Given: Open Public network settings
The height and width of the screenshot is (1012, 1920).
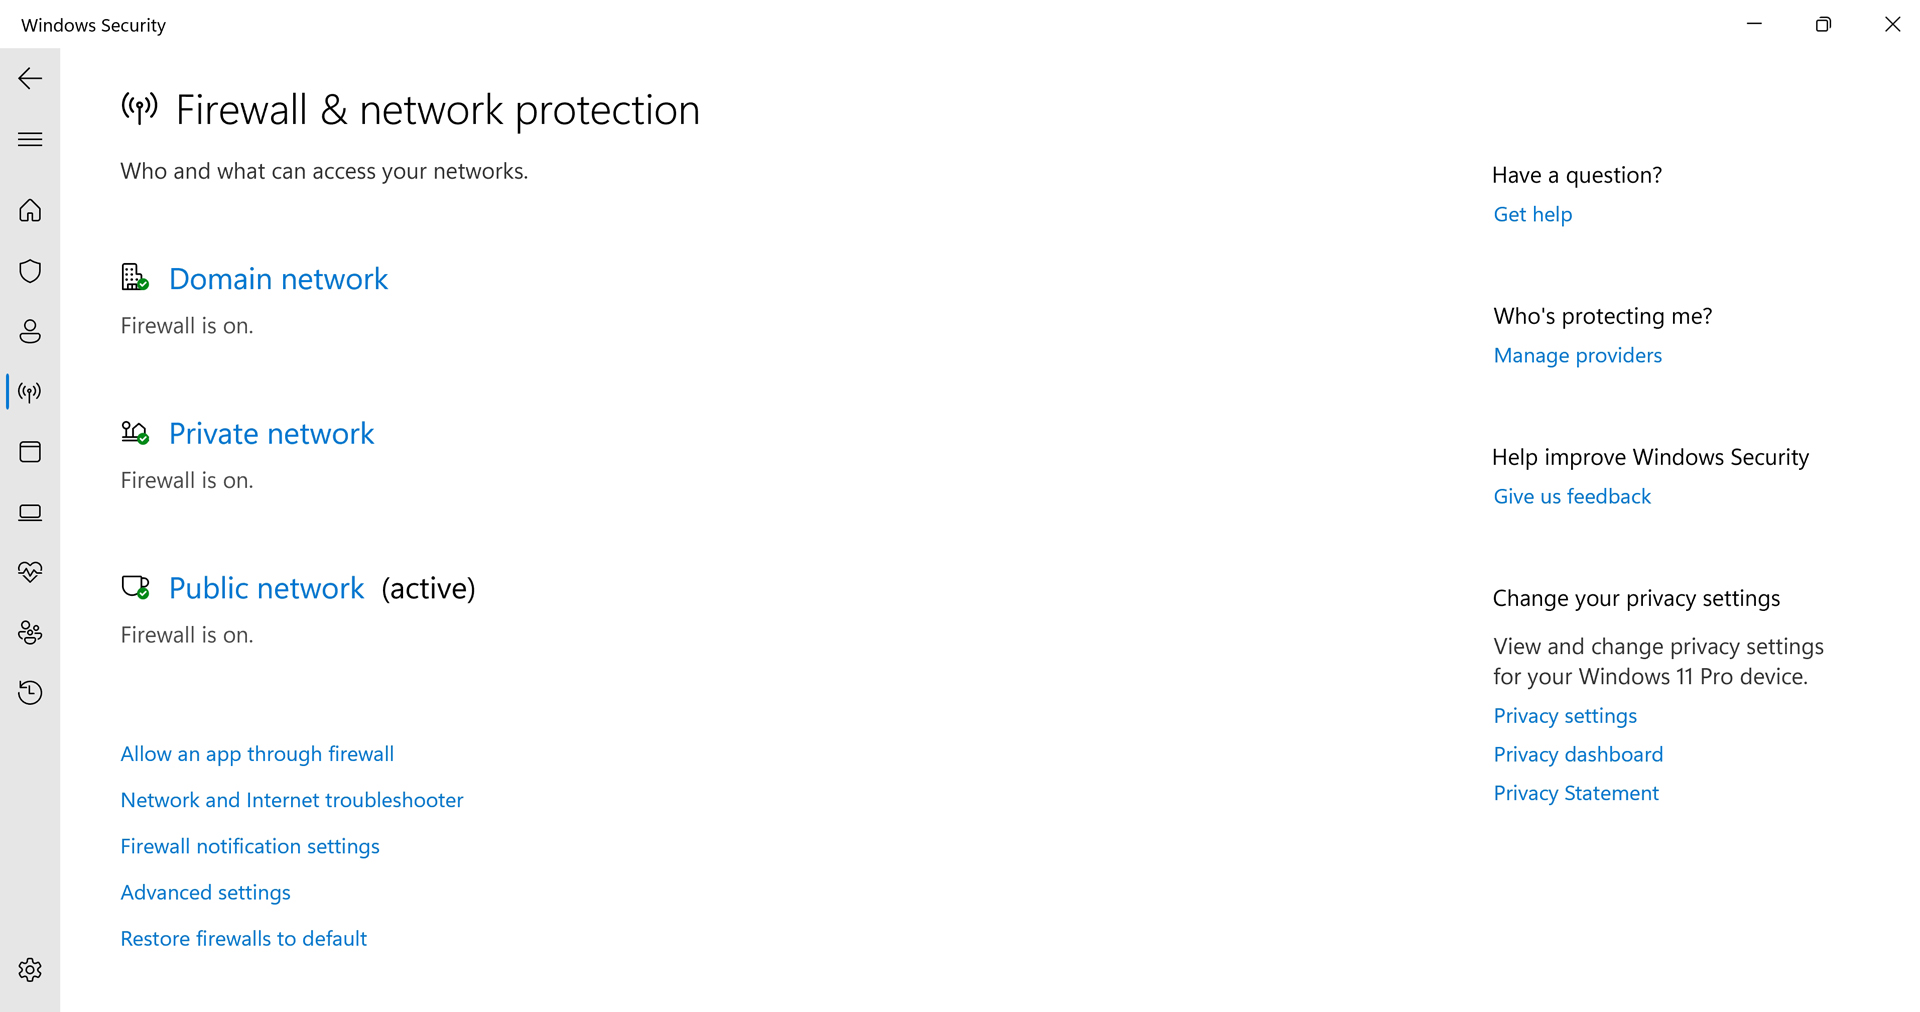Looking at the screenshot, I should tap(266, 589).
